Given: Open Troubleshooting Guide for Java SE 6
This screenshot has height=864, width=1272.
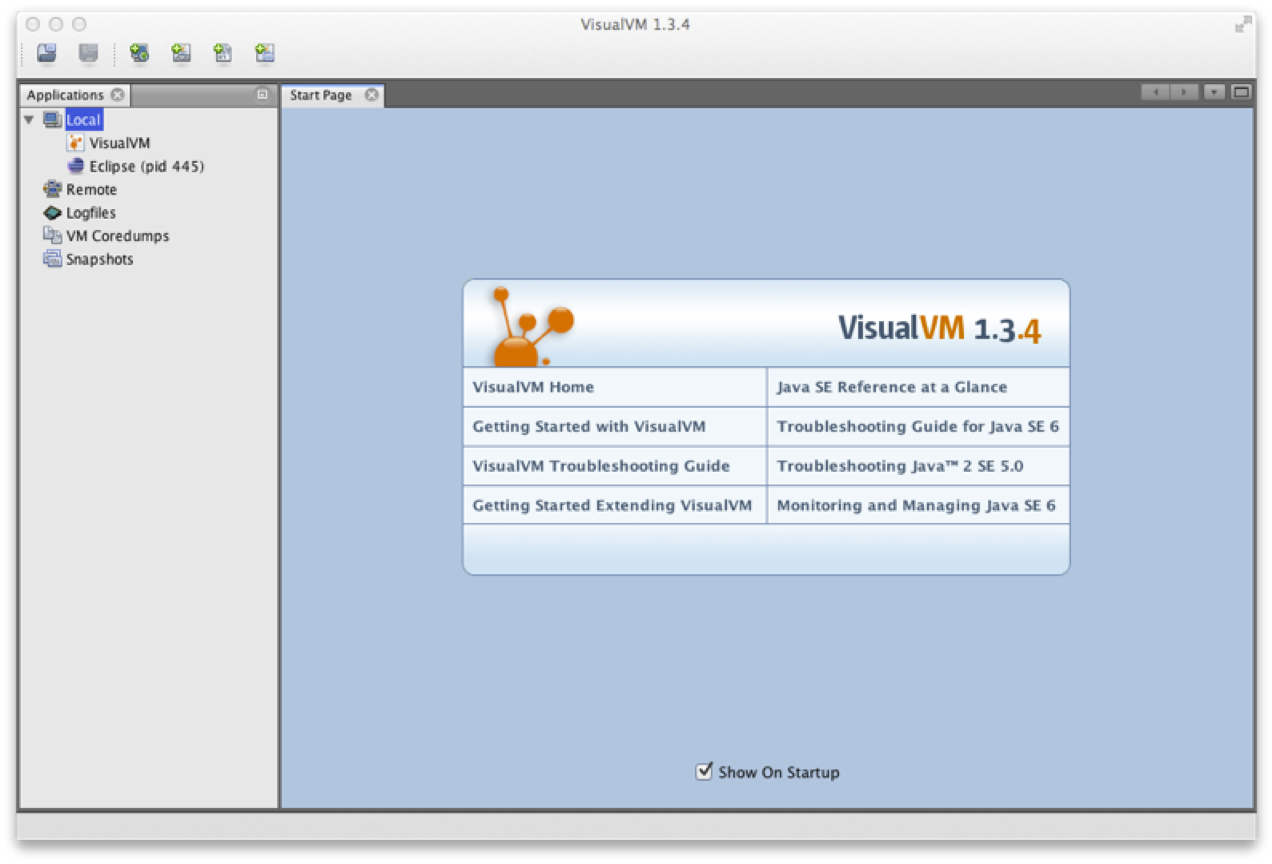Looking at the screenshot, I should click(x=918, y=426).
